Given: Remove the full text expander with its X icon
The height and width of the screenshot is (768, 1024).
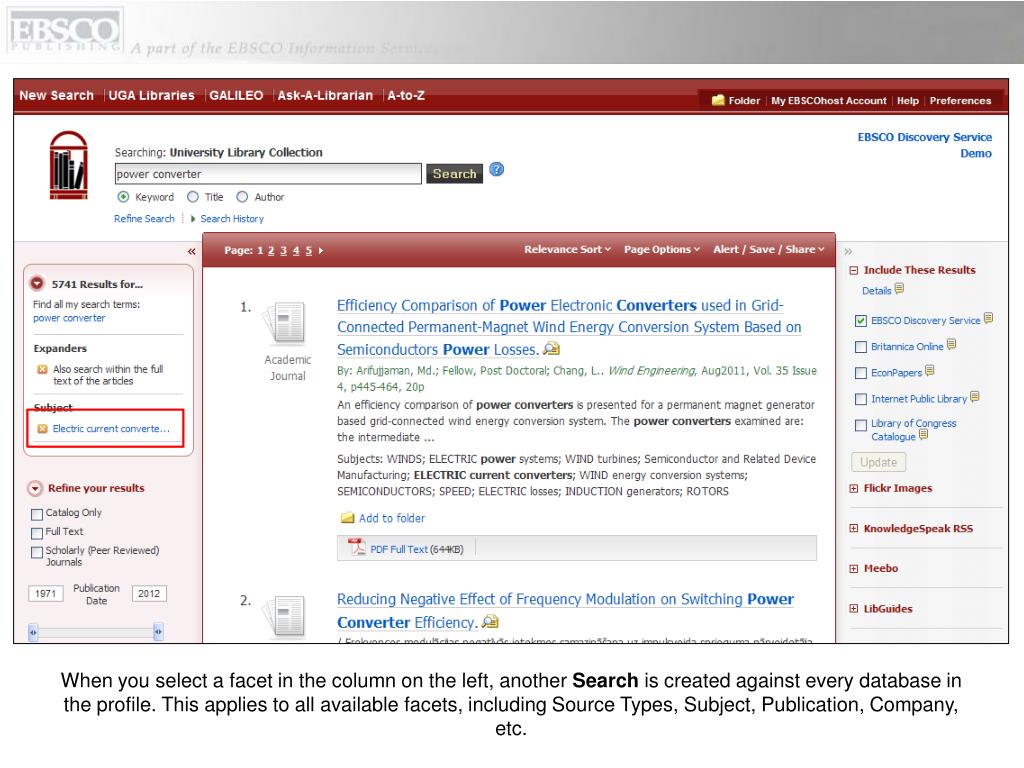Looking at the screenshot, I should (x=42, y=369).
